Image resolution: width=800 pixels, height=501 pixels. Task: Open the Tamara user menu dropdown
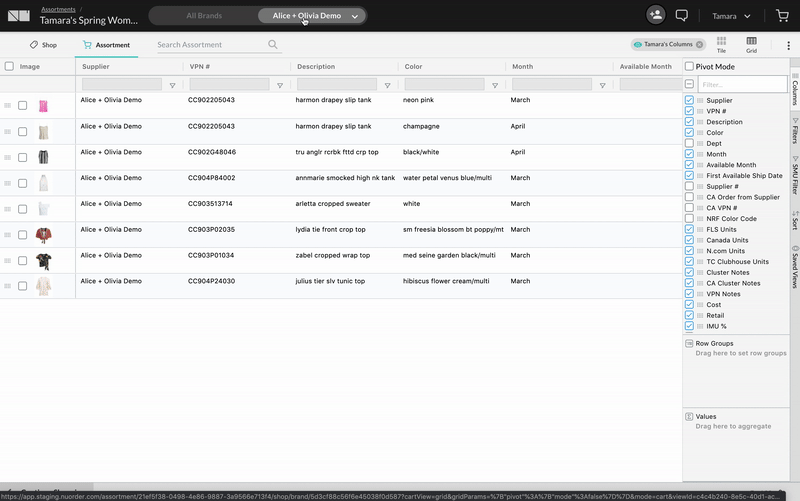tap(731, 16)
